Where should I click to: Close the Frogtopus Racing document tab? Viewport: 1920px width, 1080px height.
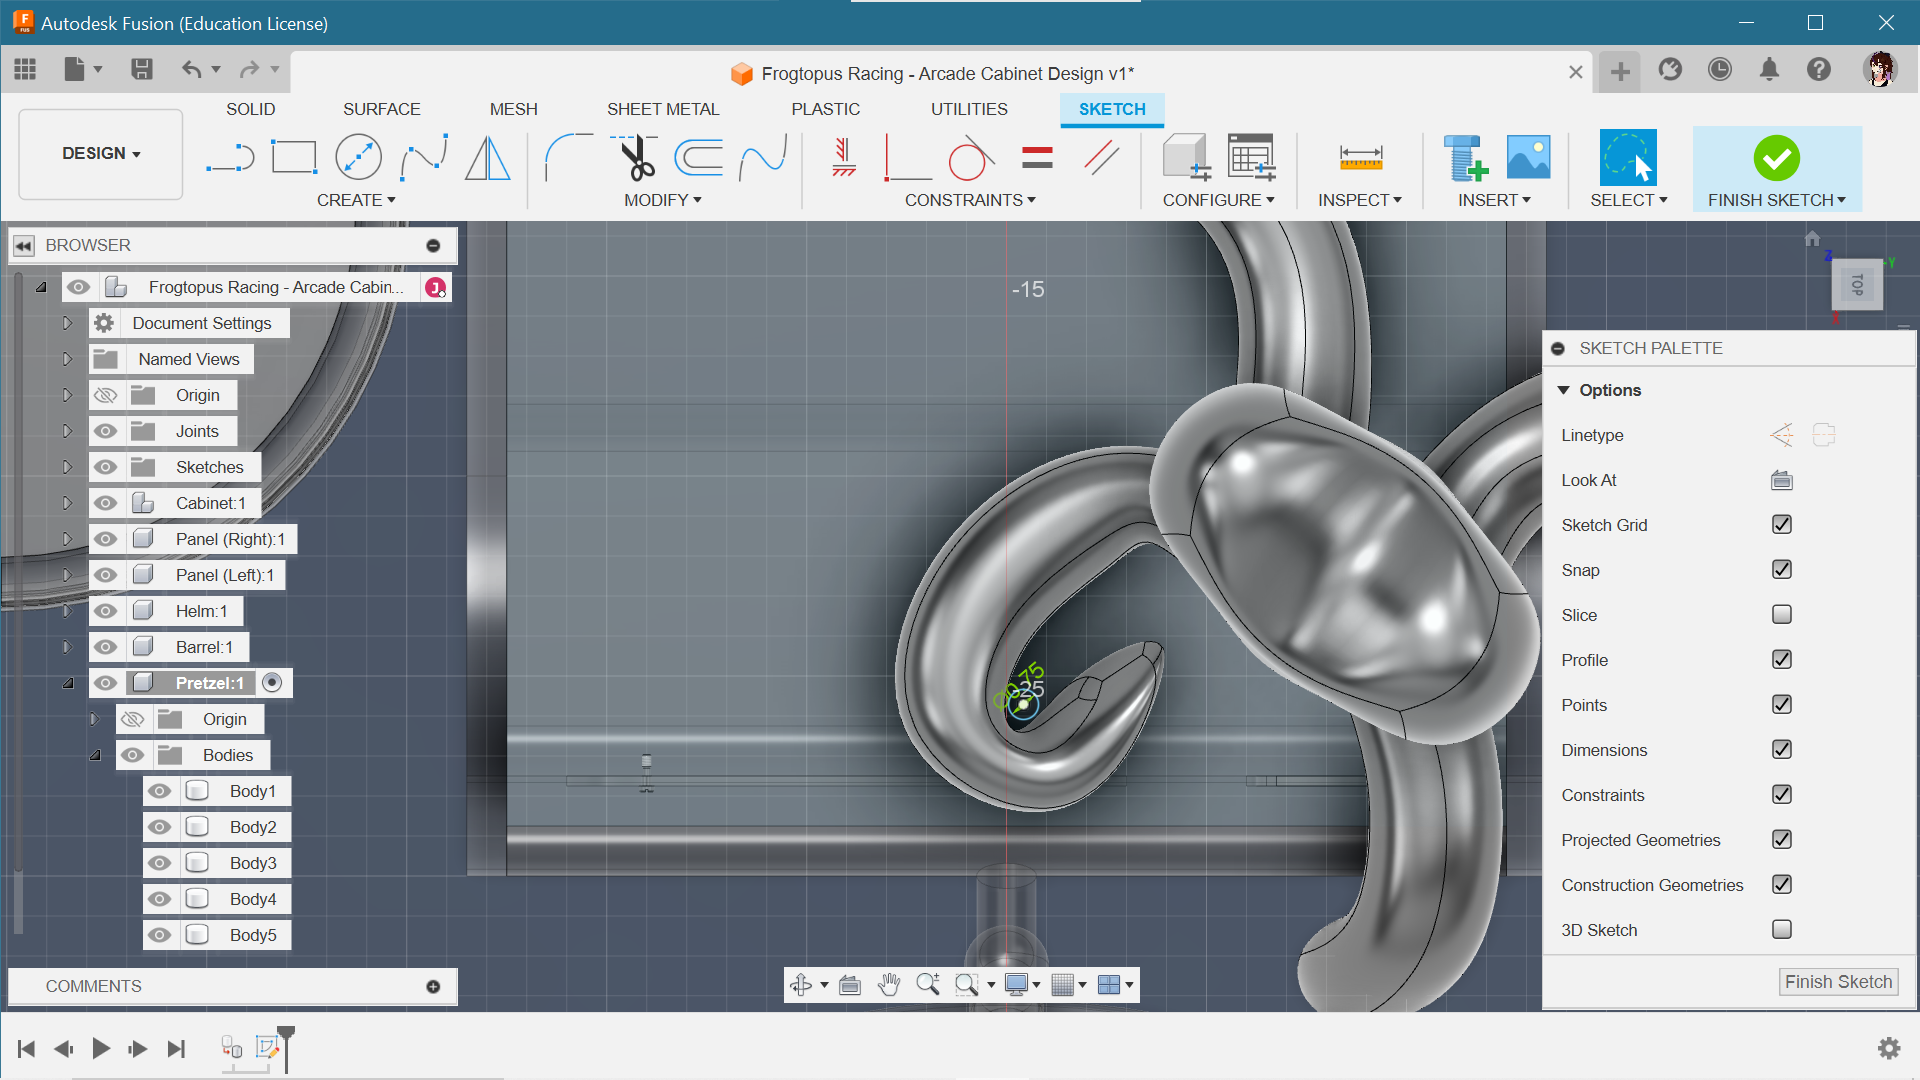point(1575,72)
